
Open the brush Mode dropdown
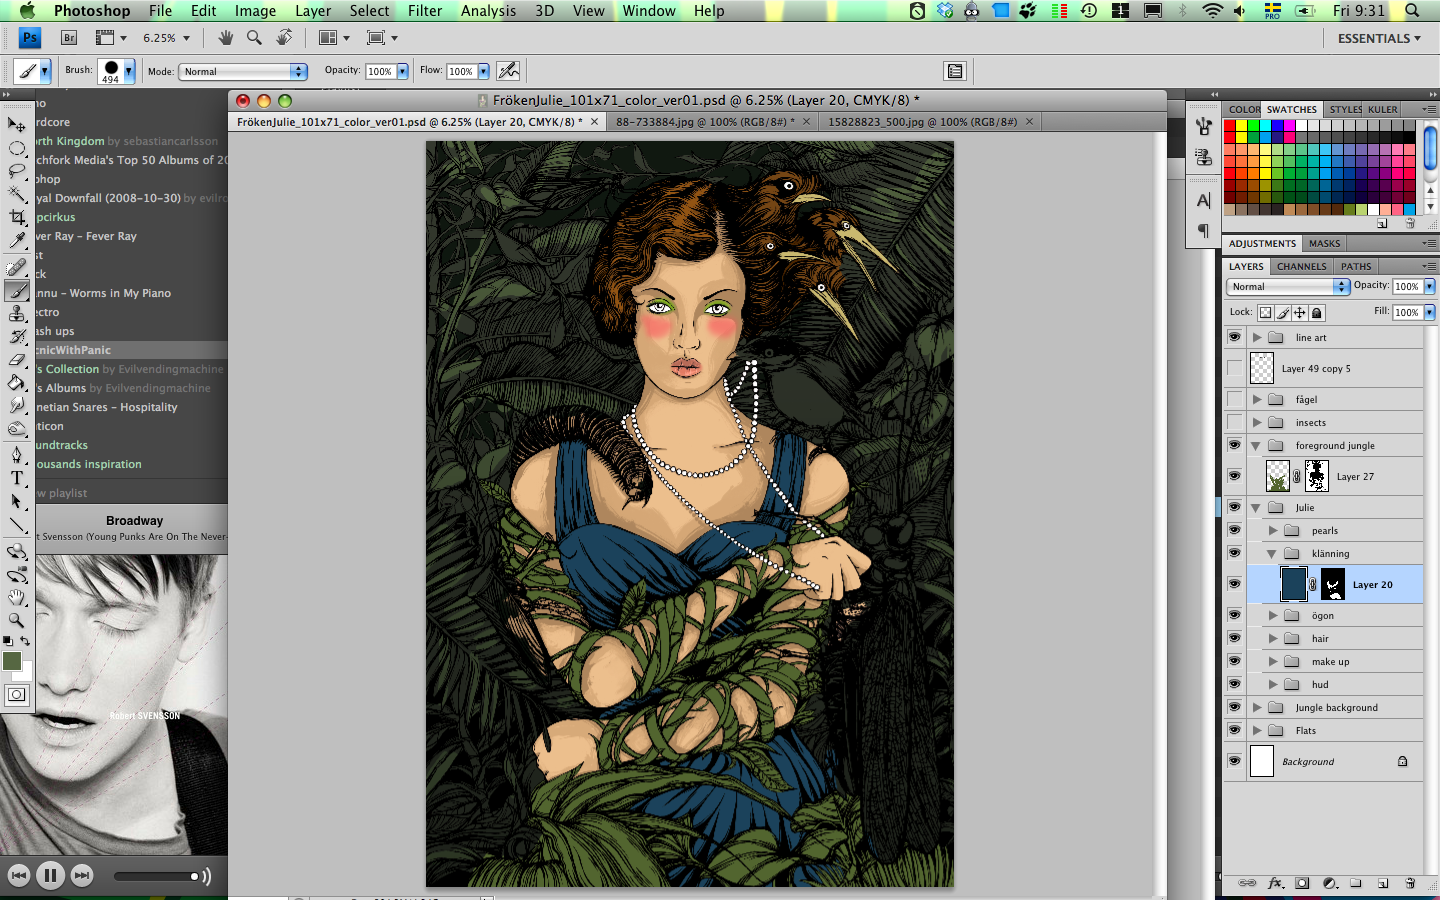point(243,71)
